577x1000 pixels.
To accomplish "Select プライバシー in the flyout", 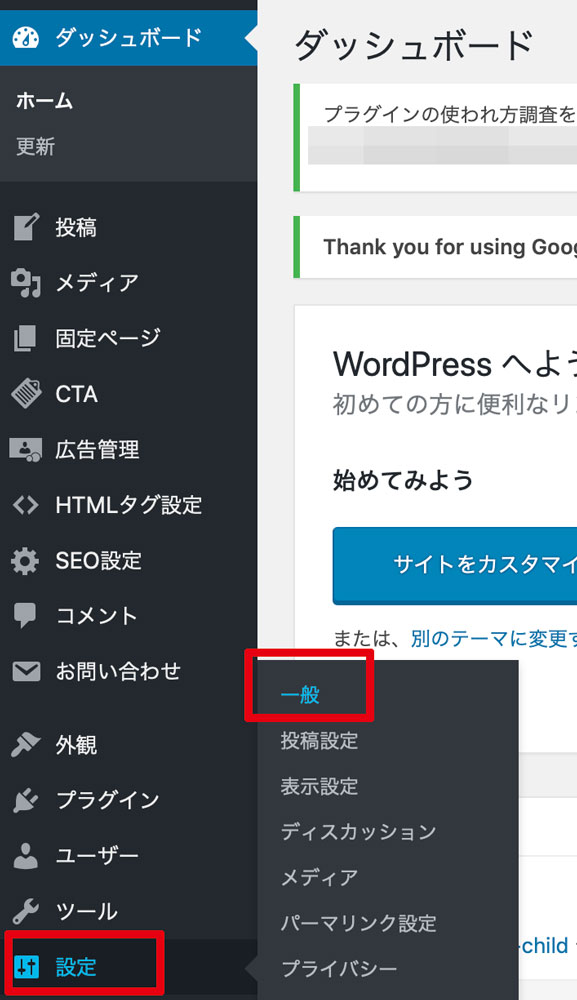I will point(339,969).
